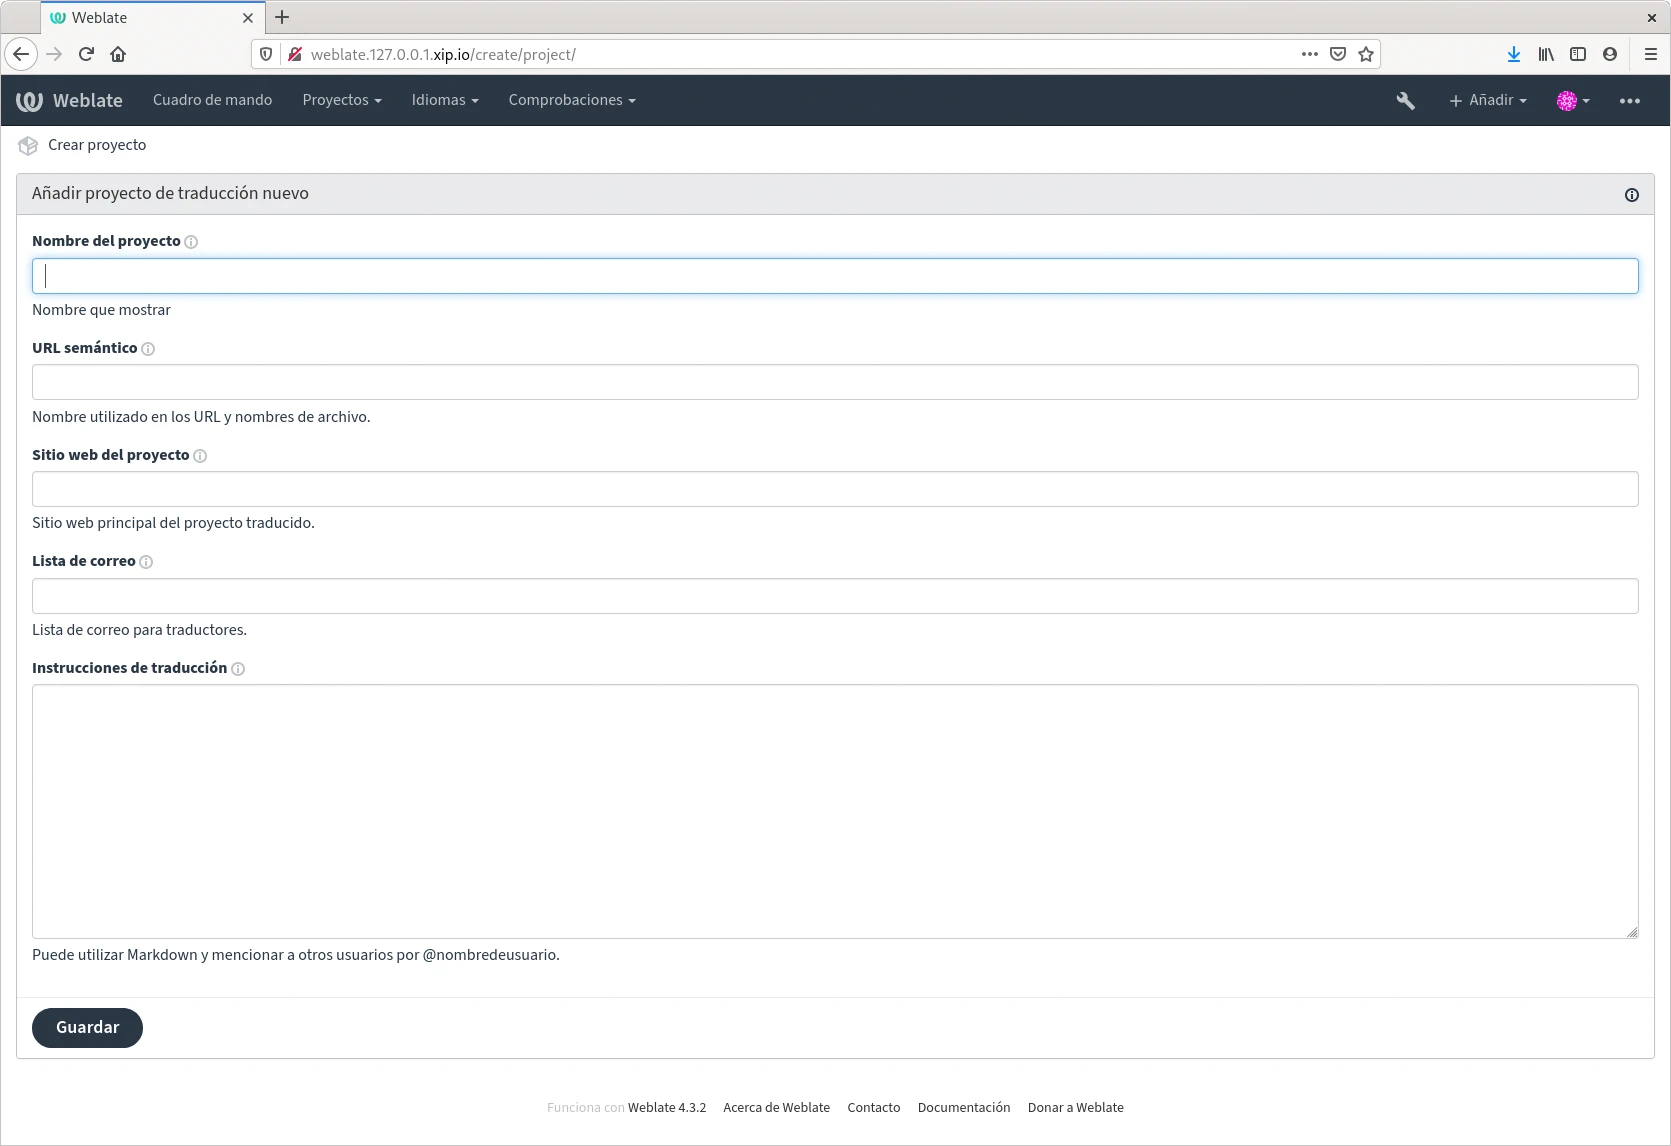
Task: Open the Añadir dropdown menu
Action: (x=1487, y=100)
